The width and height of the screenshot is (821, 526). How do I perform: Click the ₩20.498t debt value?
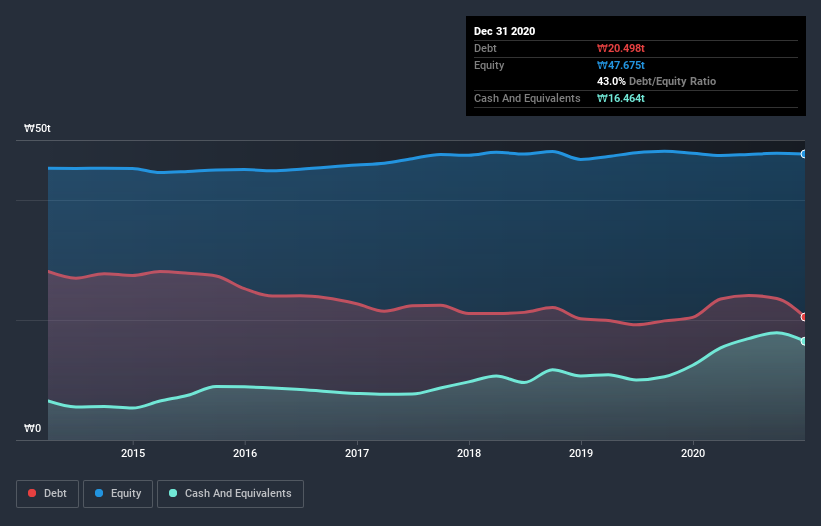point(621,48)
